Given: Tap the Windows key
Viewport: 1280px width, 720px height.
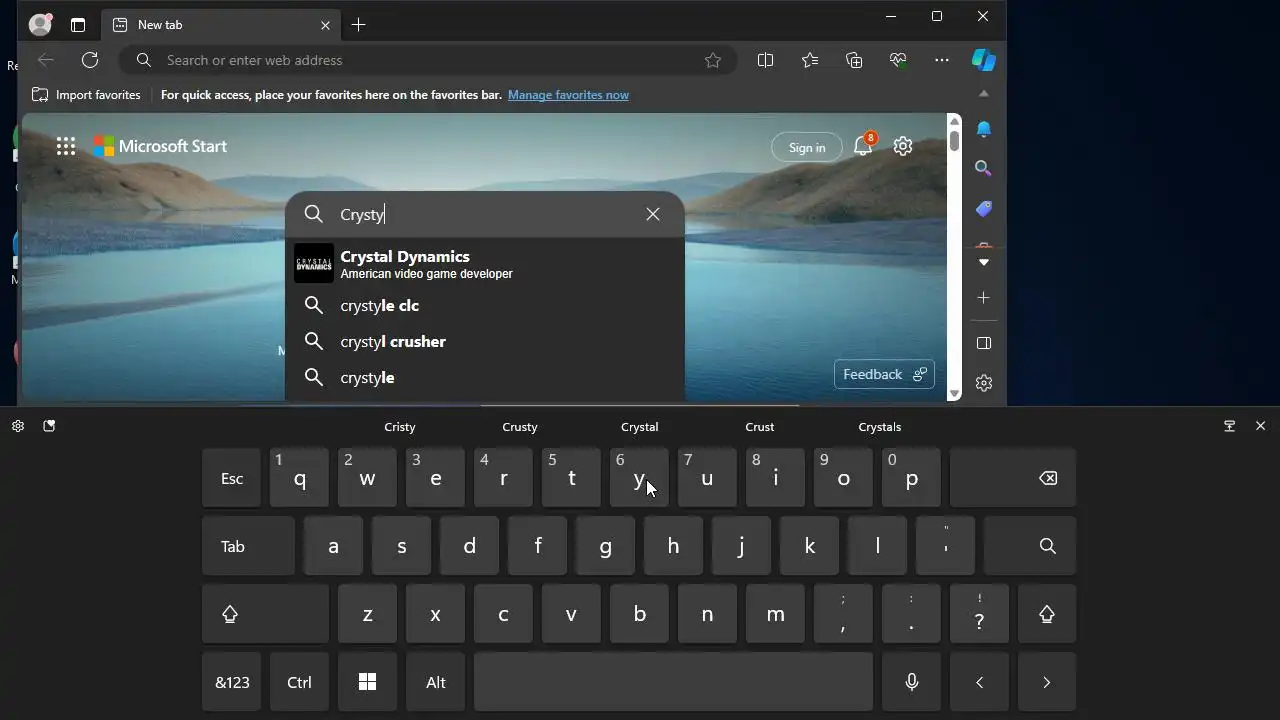Looking at the screenshot, I should point(368,682).
